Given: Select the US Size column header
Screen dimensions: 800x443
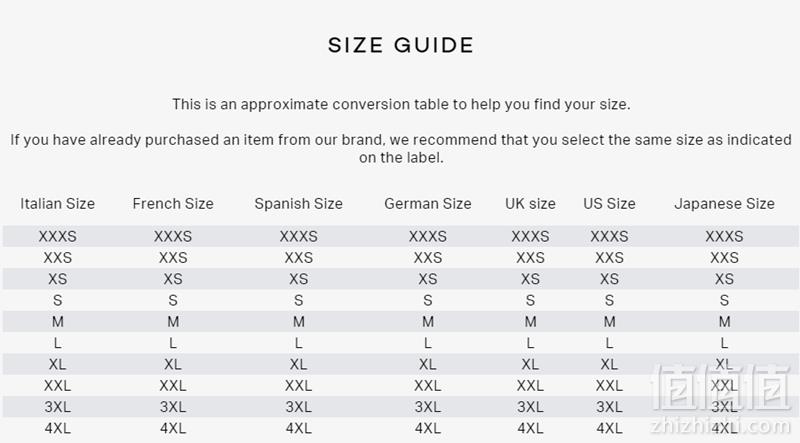Looking at the screenshot, I should (x=609, y=204).
